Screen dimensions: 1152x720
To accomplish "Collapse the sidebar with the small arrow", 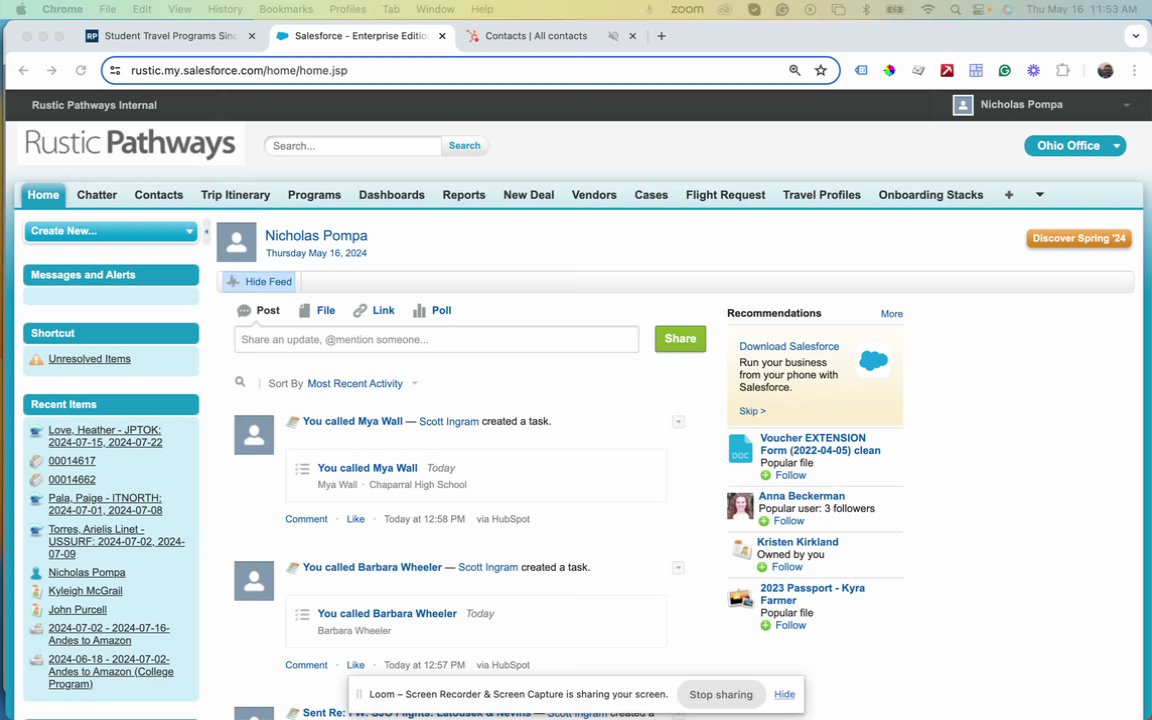I will pos(206,231).
